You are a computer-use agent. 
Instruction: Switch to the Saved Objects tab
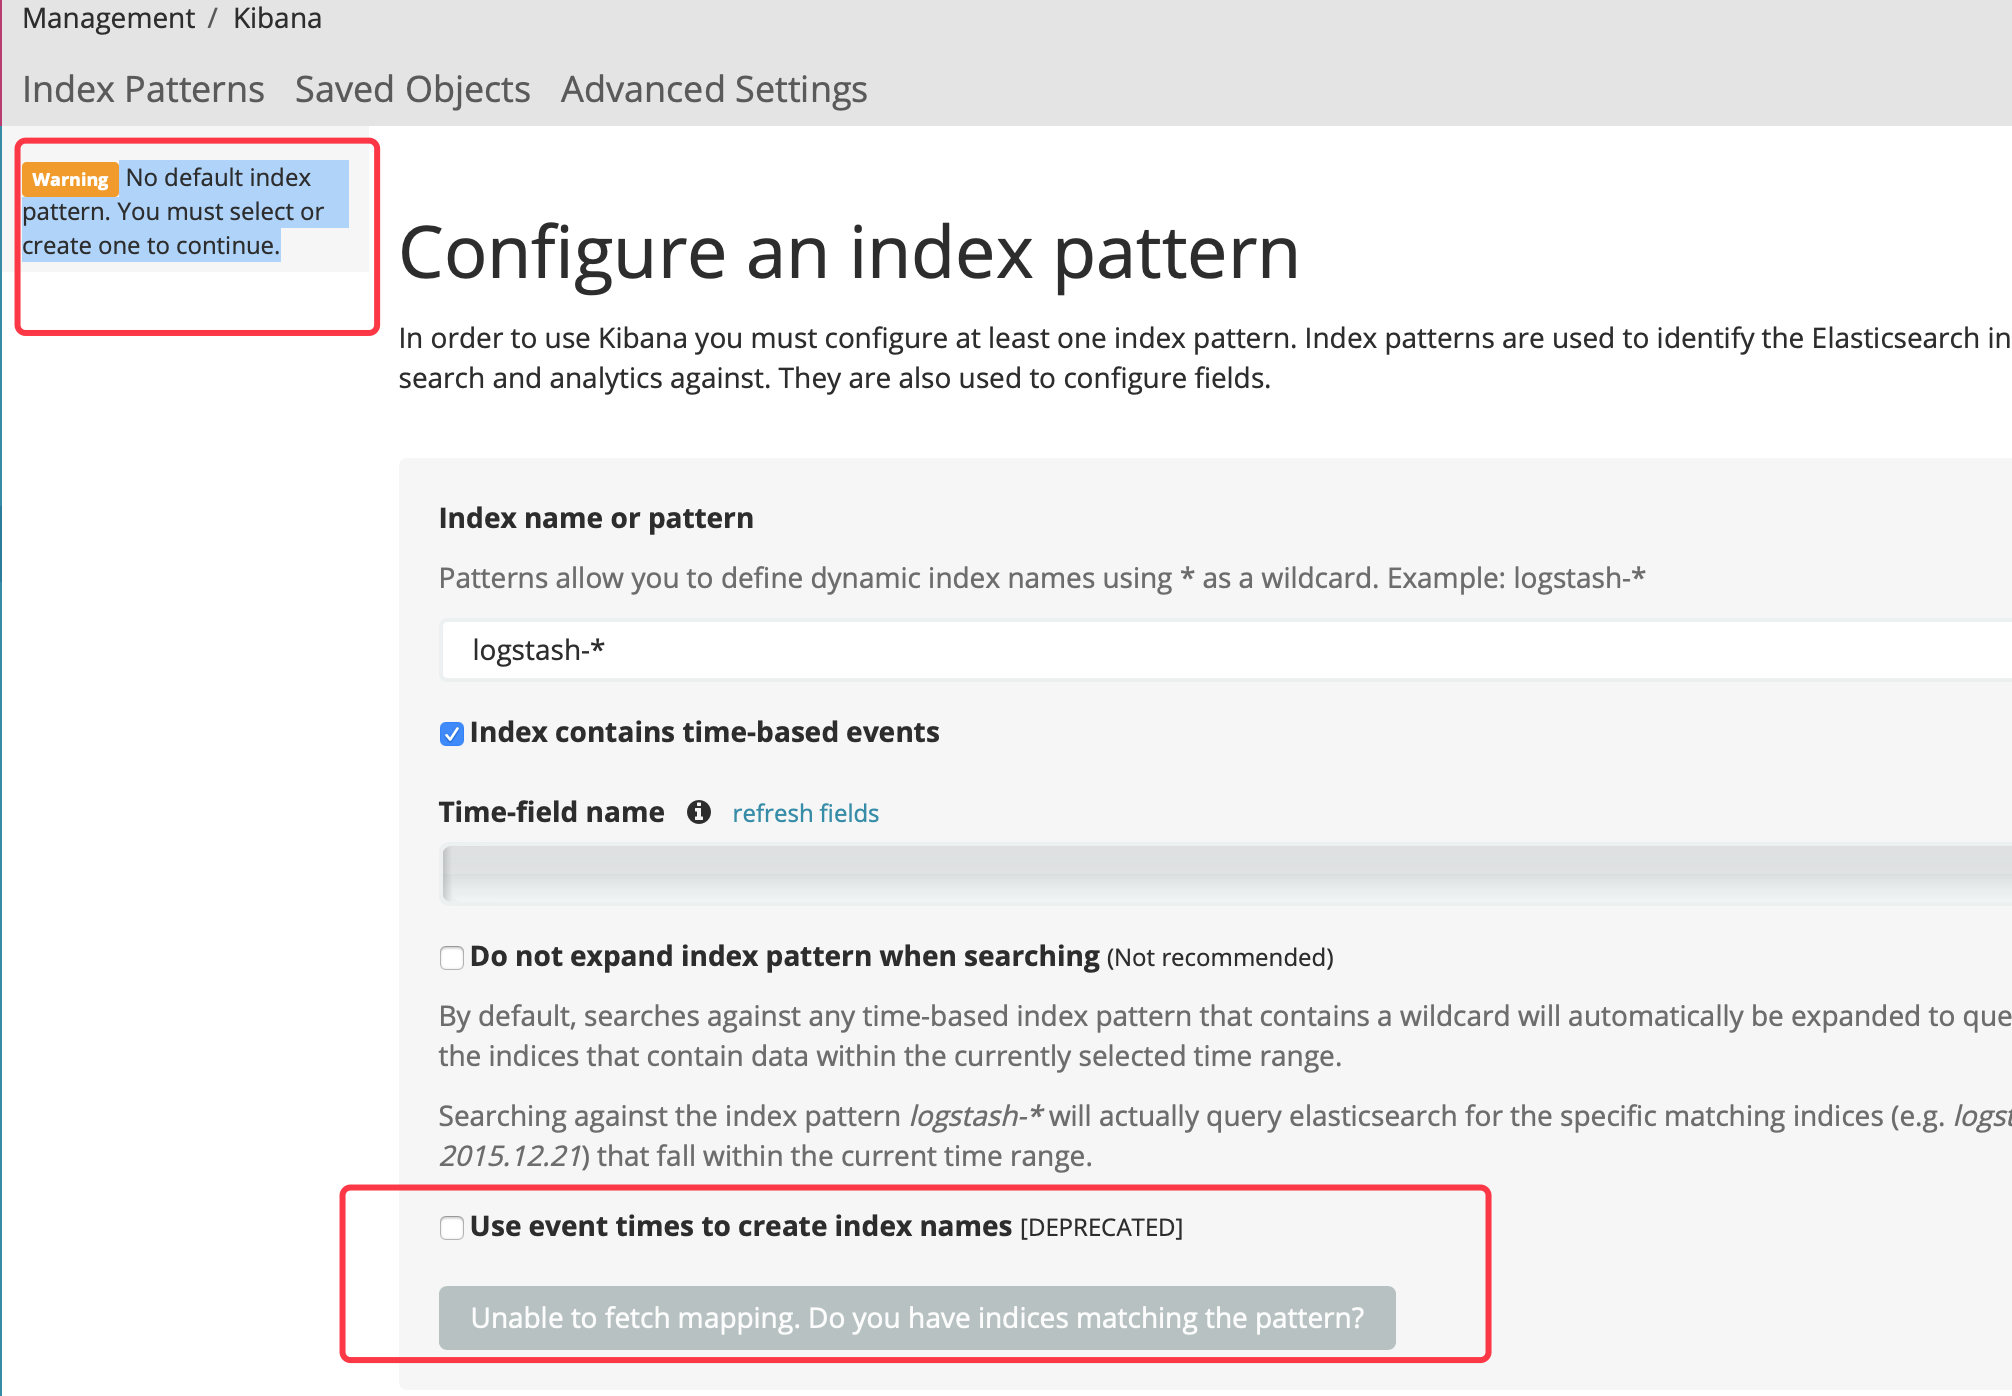(412, 90)
